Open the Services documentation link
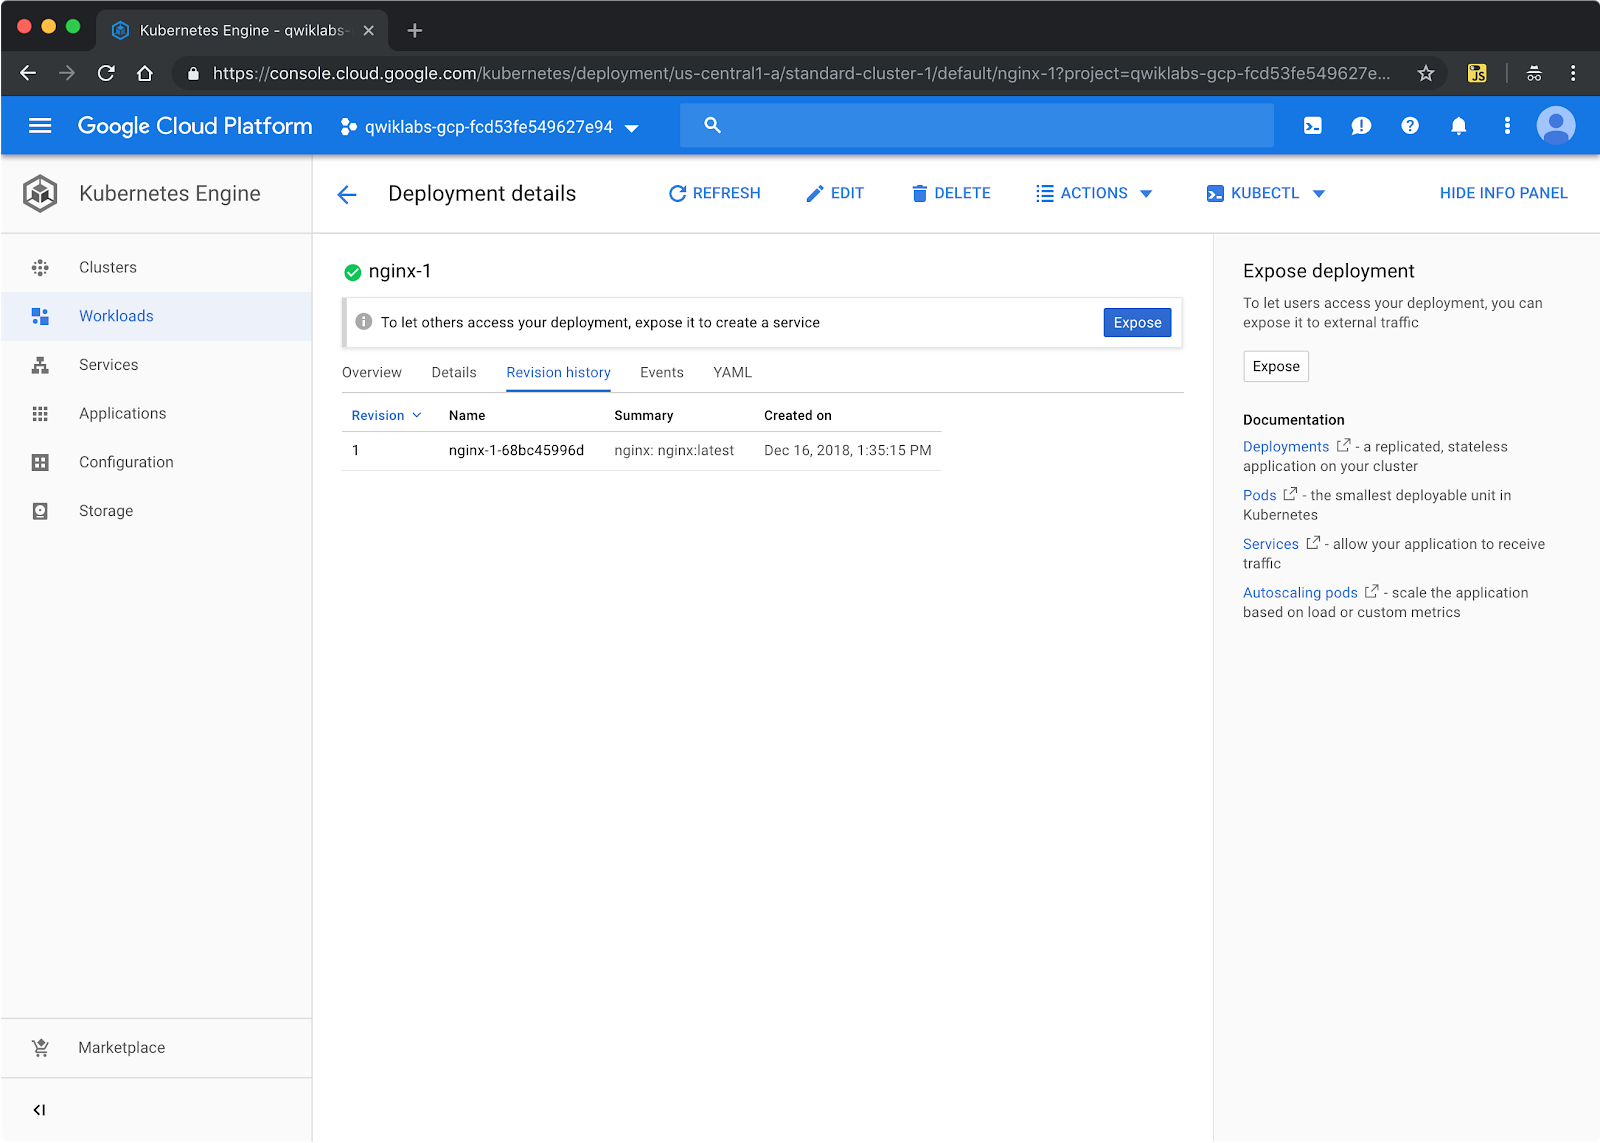The image size is (1600, 1143). click(x=1270, y=545)
